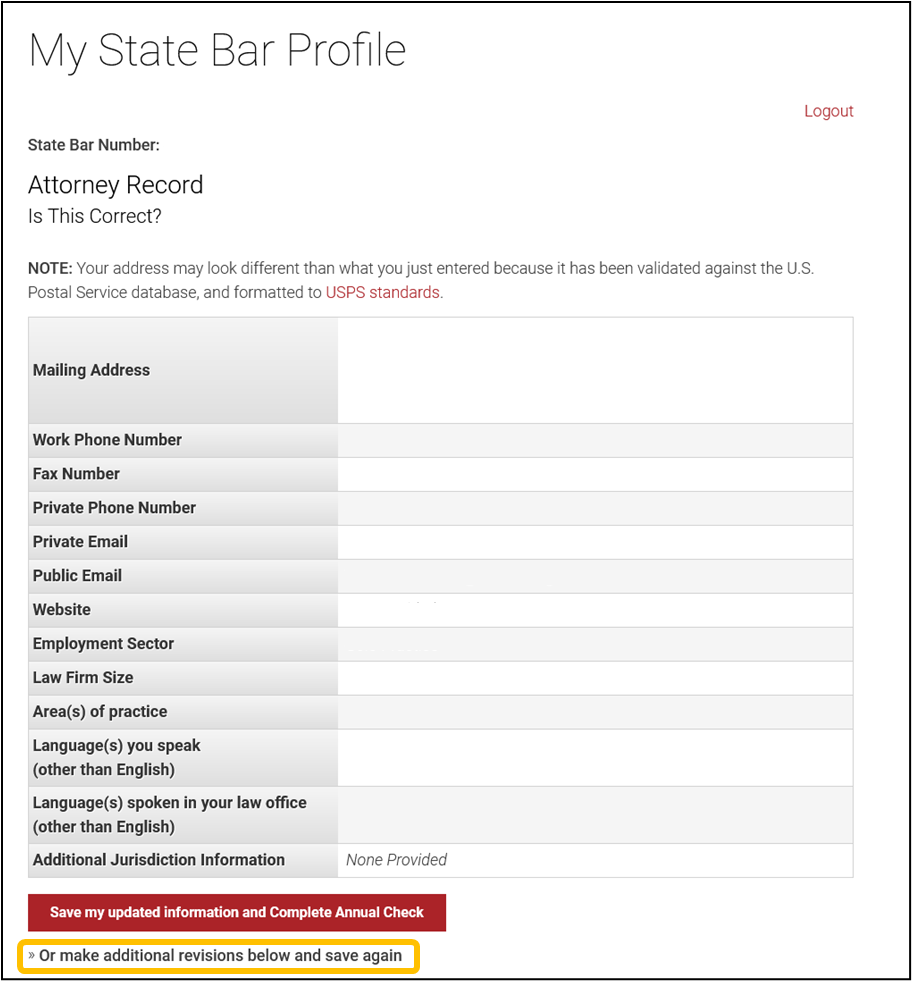Click the Mailing Address value cell
Viewport: 912px width, 981px height.
pos(594,369)
